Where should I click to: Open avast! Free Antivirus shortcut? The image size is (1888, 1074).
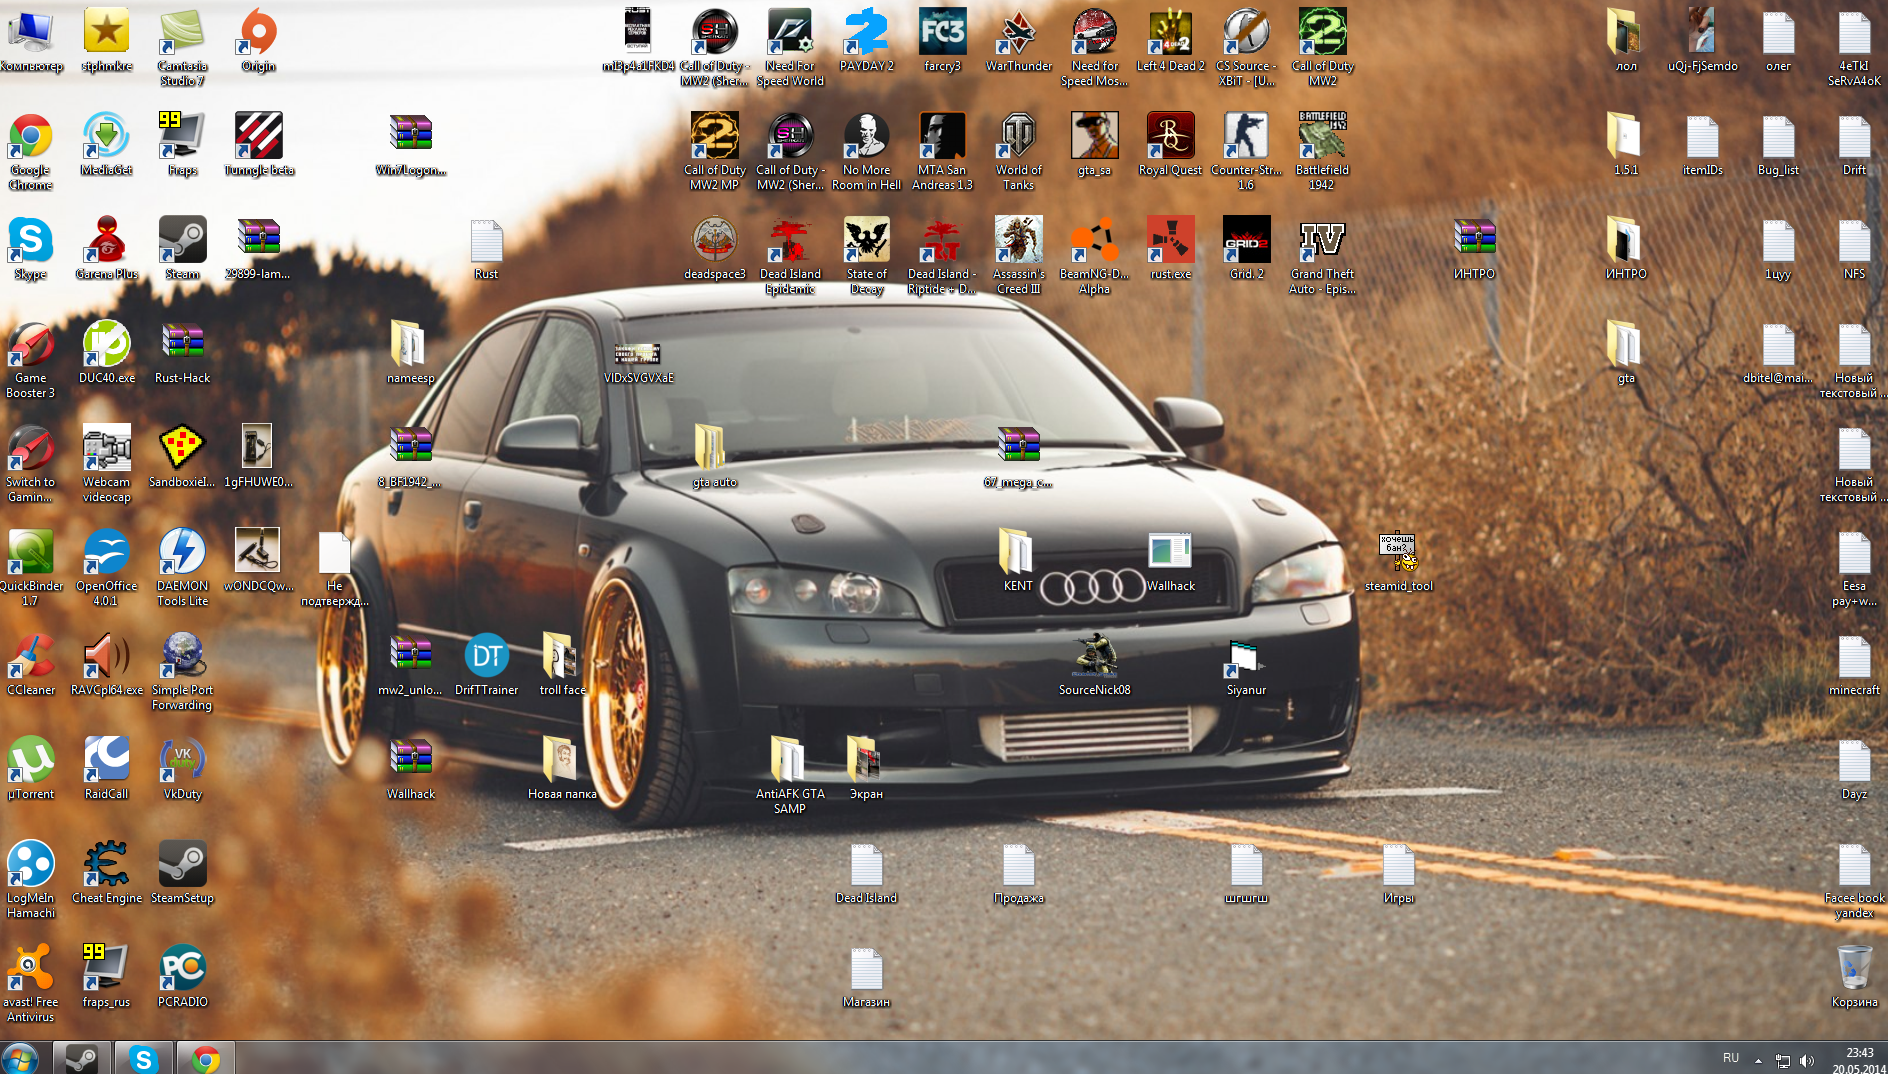(31, 983)
